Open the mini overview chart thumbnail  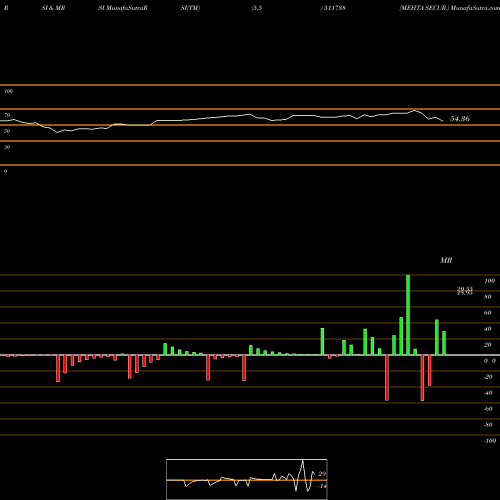point(247,479)
